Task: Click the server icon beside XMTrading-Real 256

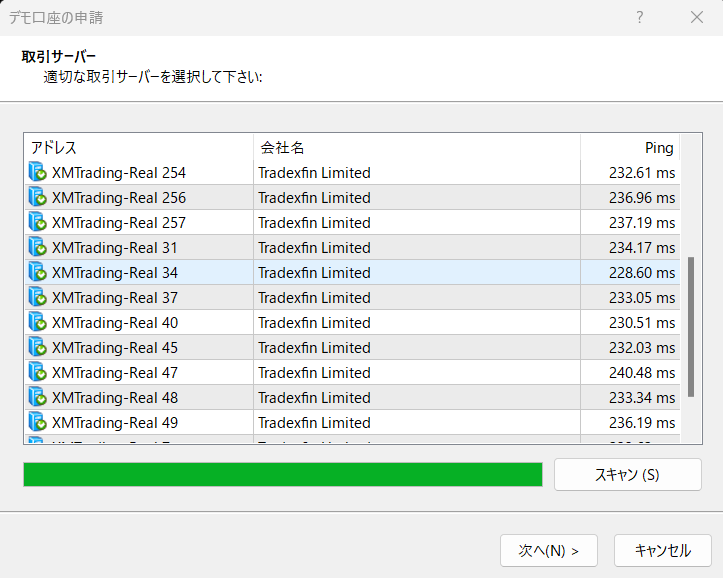Action: [37, 196]
